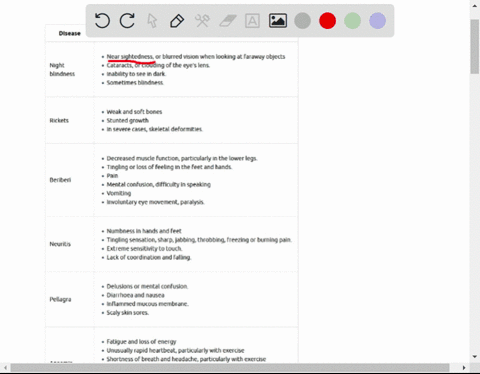Click the horizontal scrollbar left arrow

[6, 368]
